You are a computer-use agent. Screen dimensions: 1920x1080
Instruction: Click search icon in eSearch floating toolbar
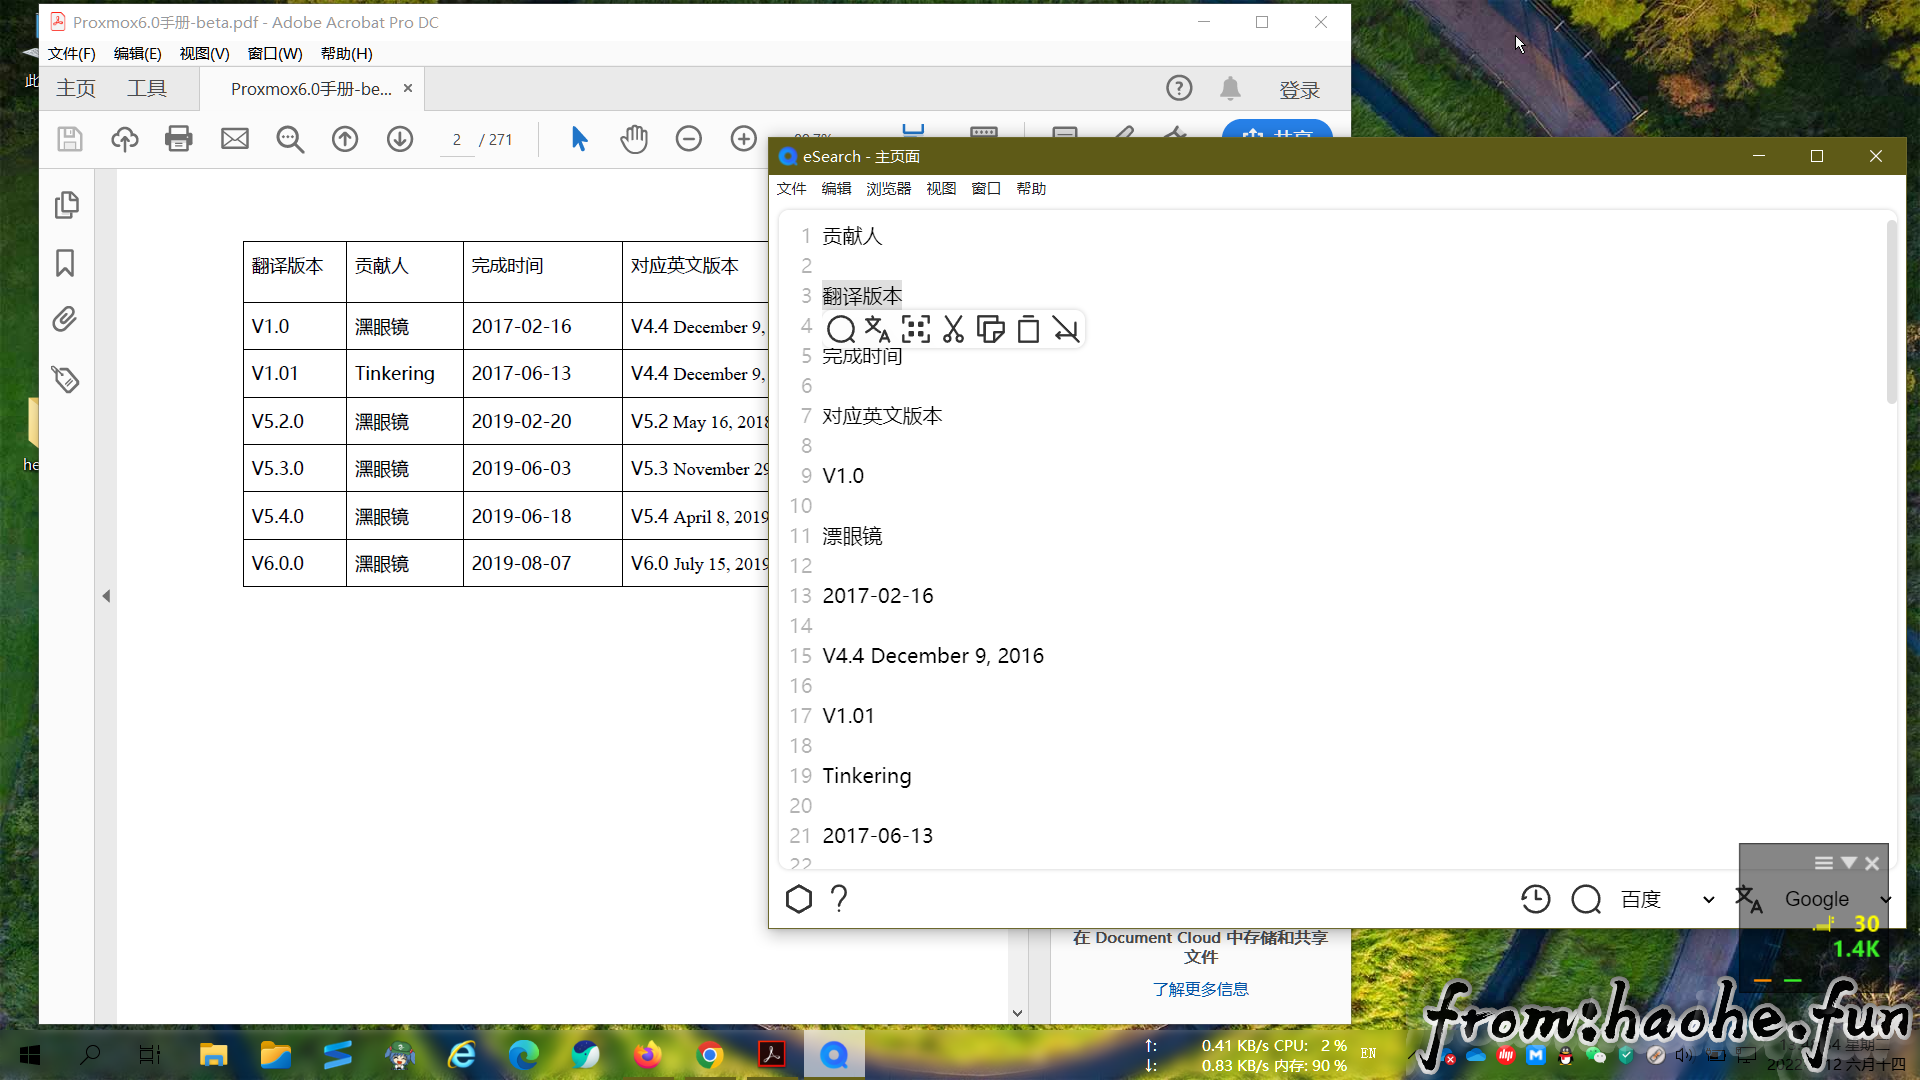(841, 329)
